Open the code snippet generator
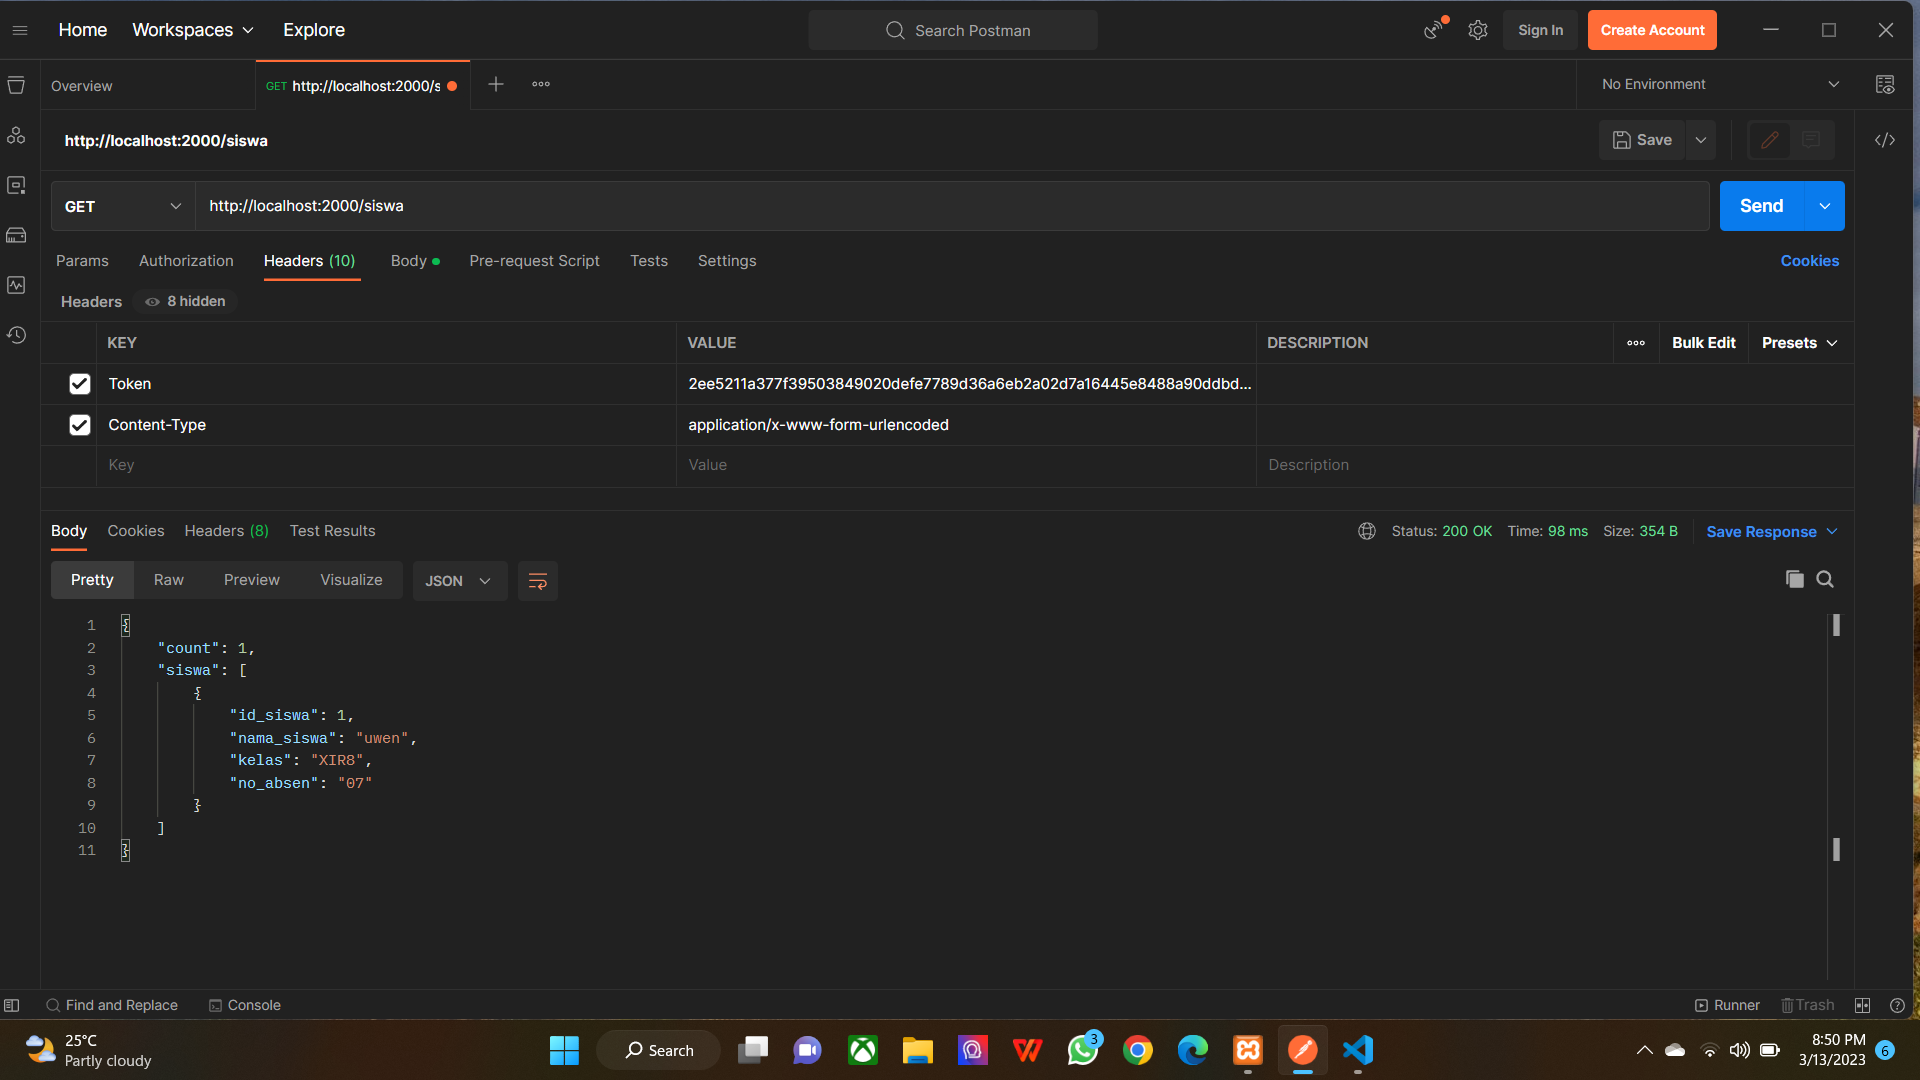1920x1080 pixels. pos(1885,140)
